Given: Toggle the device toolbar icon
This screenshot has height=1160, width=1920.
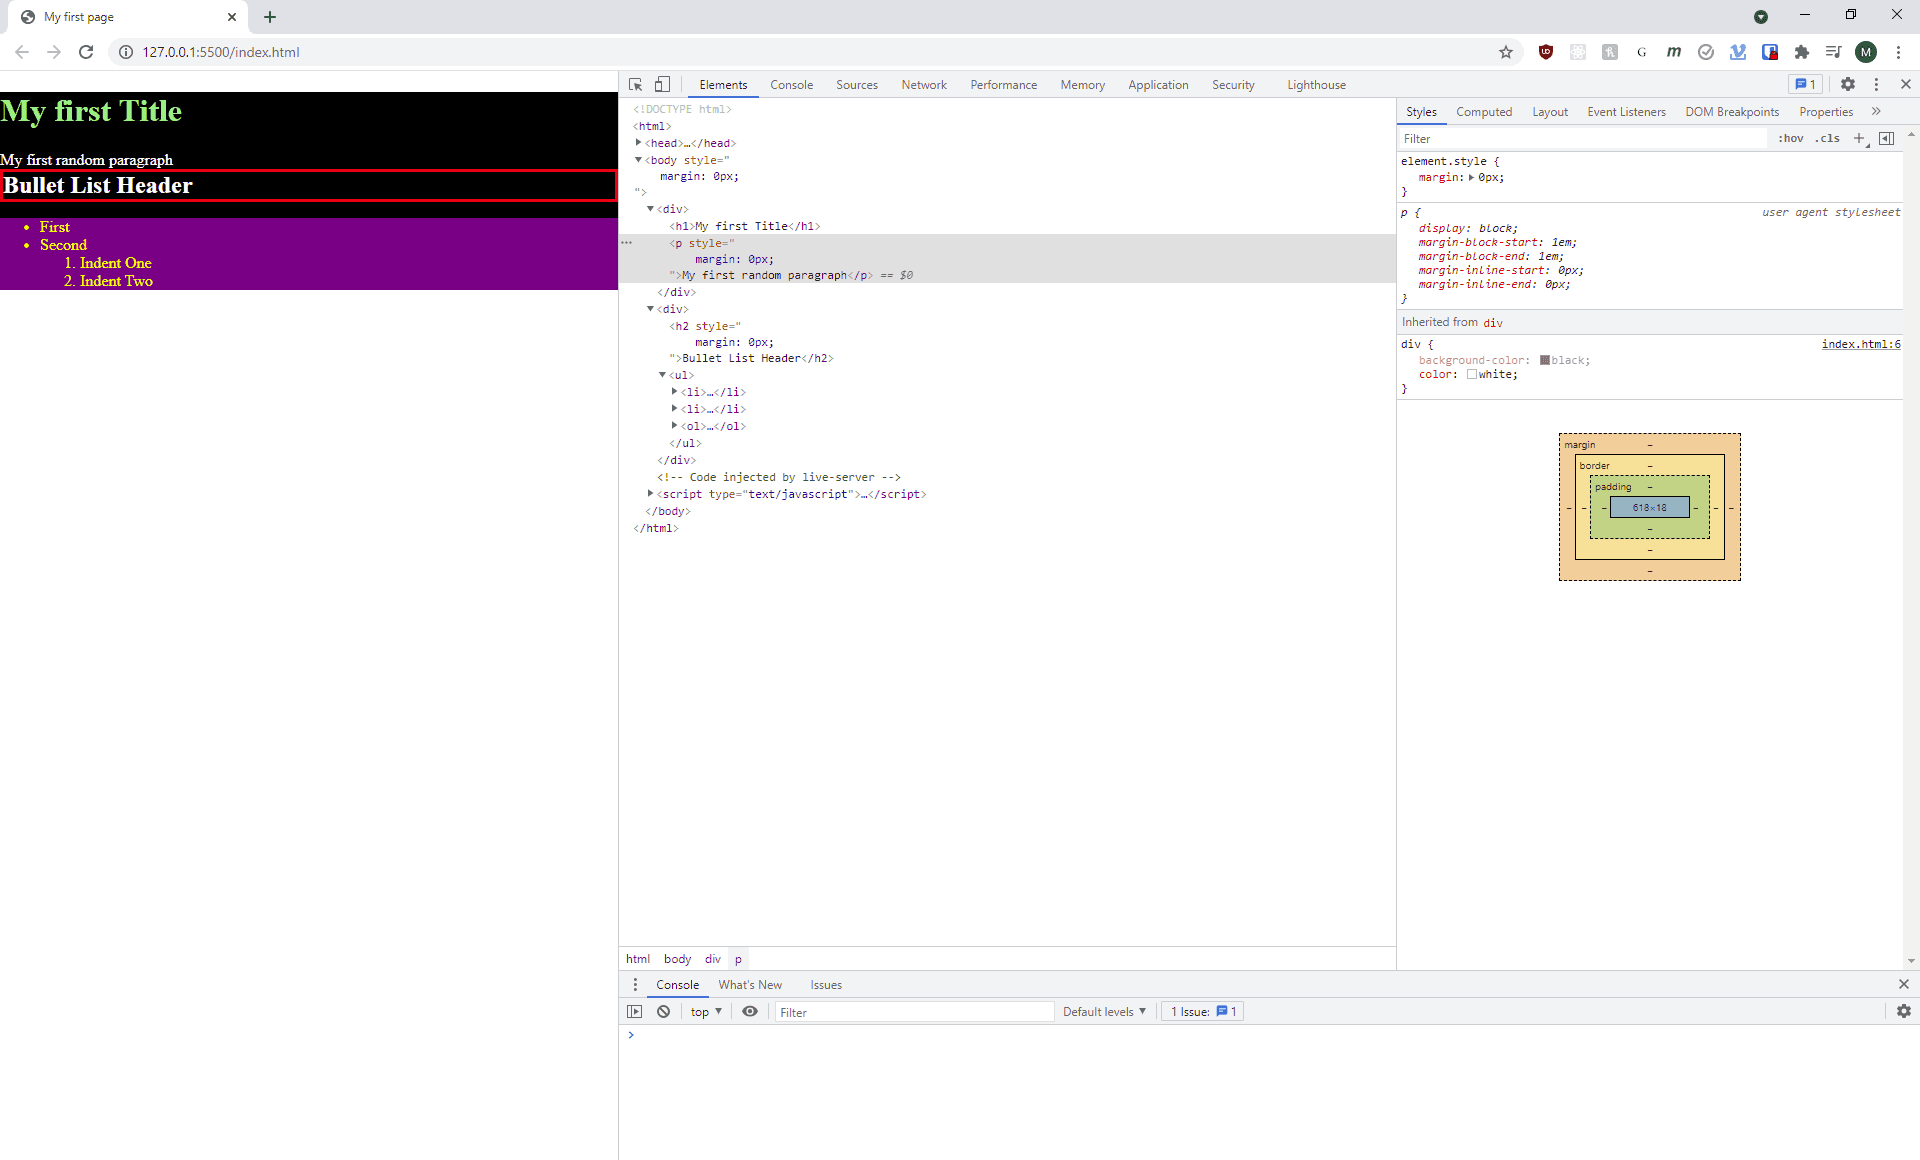Looking at the screenshot, I should click(662, 85).
